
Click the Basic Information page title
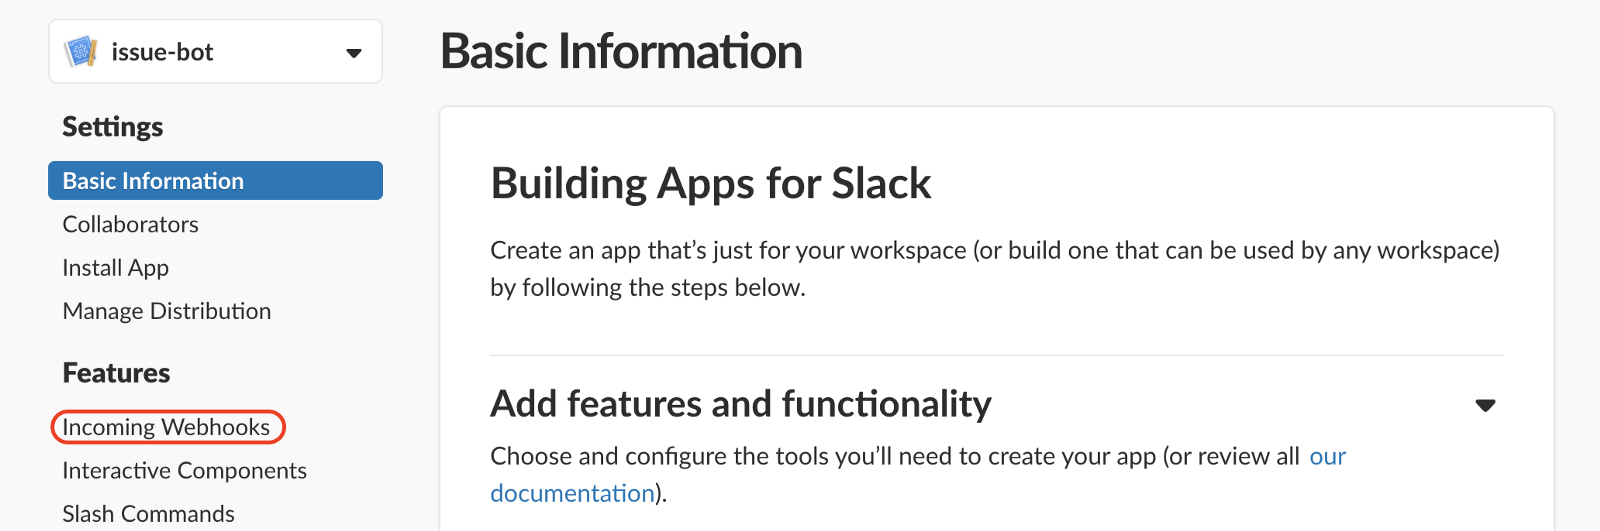[x=621, y=52]
